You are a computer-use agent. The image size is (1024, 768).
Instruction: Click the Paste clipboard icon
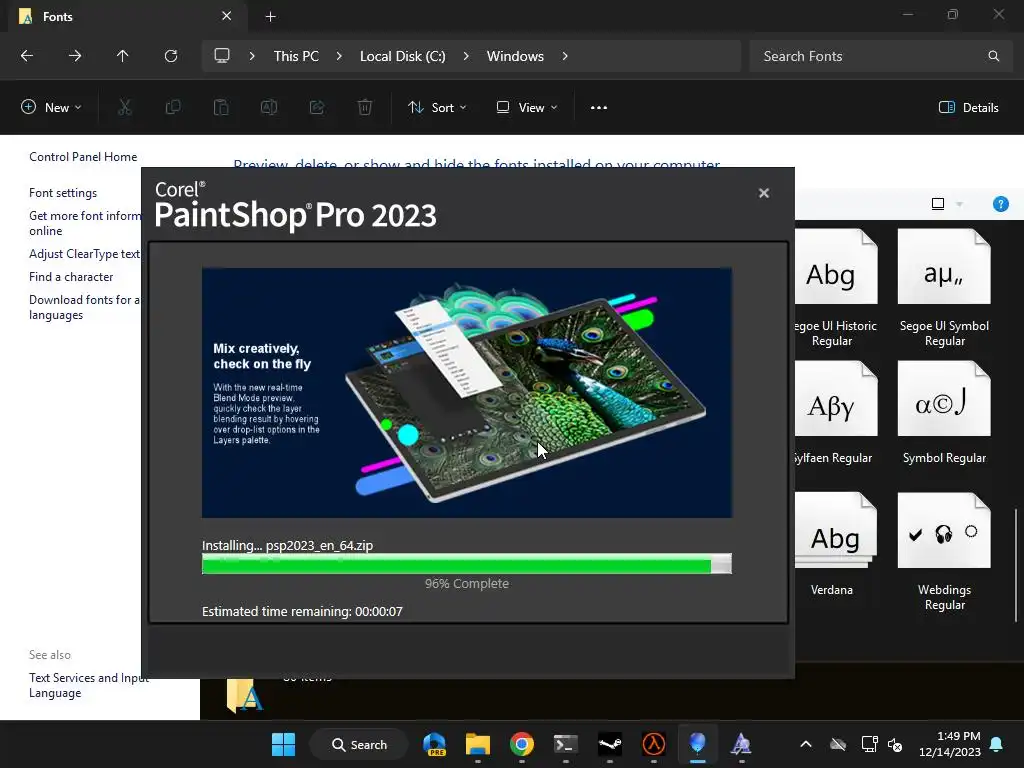221,108
